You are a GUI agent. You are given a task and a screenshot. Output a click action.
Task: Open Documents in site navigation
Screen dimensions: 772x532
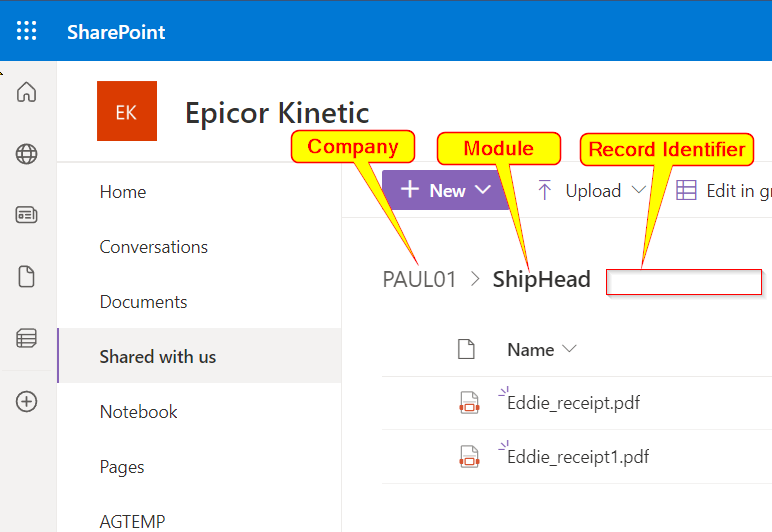point(143,302)
